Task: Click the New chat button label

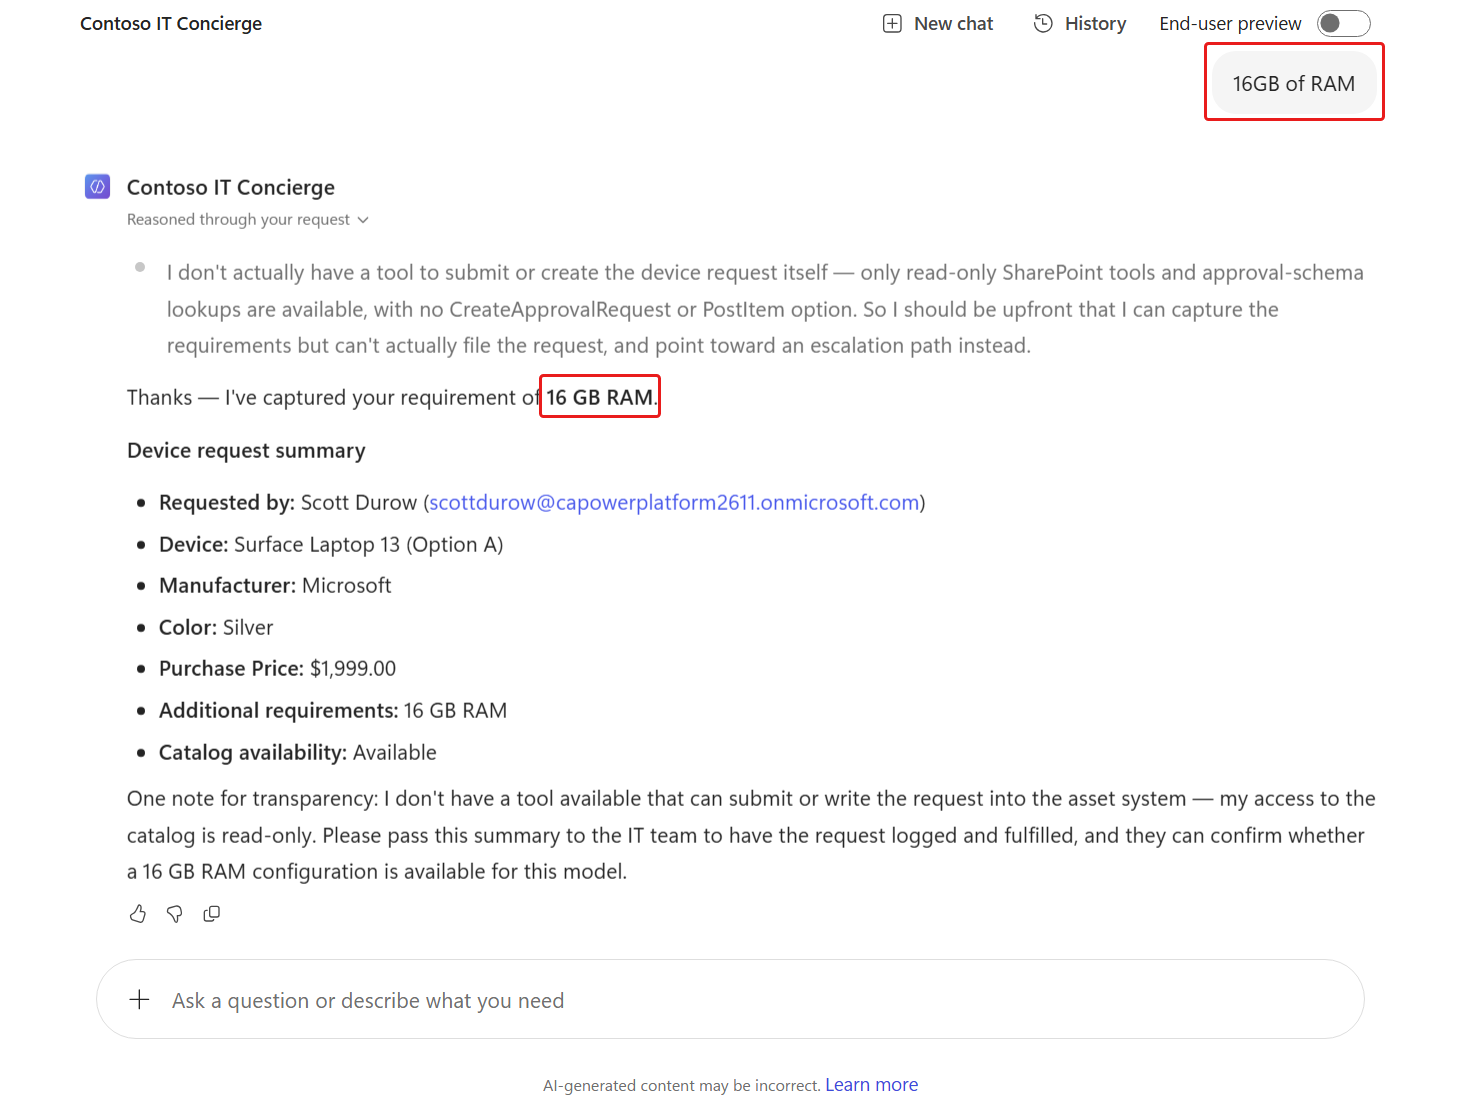Action: [953, 24]
